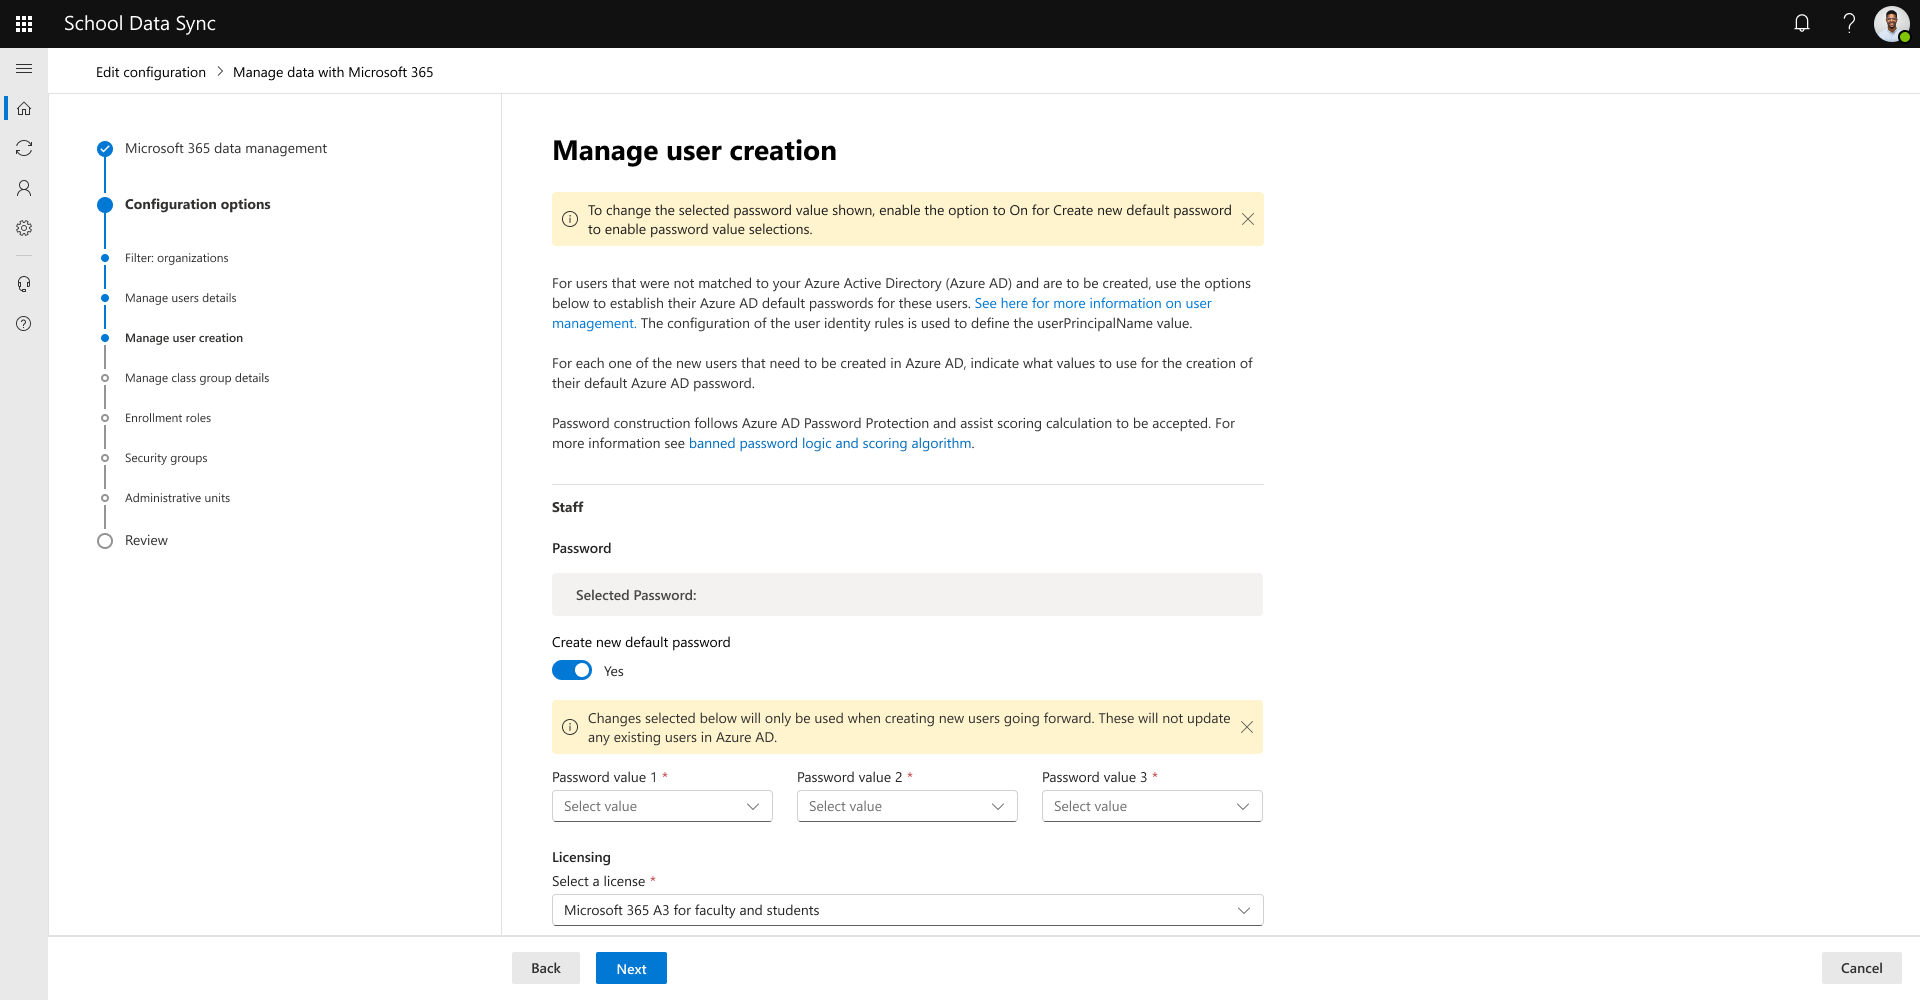
Task: Go to Review step
Action: (146, 540)
